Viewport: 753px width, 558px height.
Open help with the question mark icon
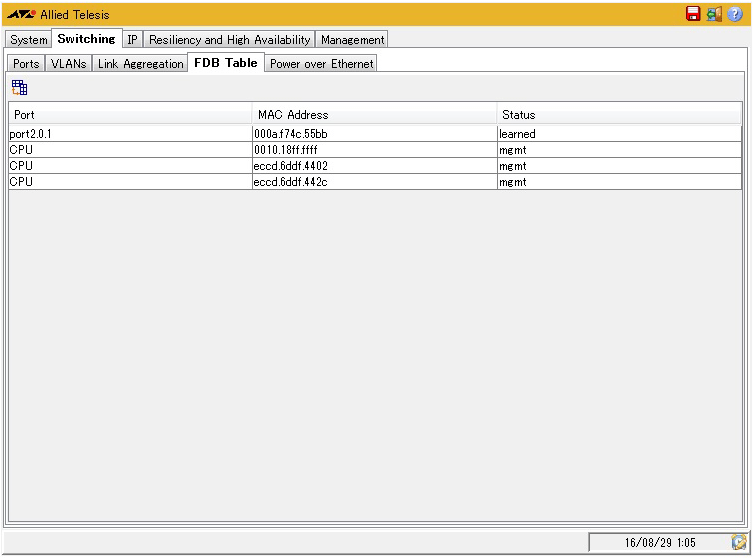(735, 14)
